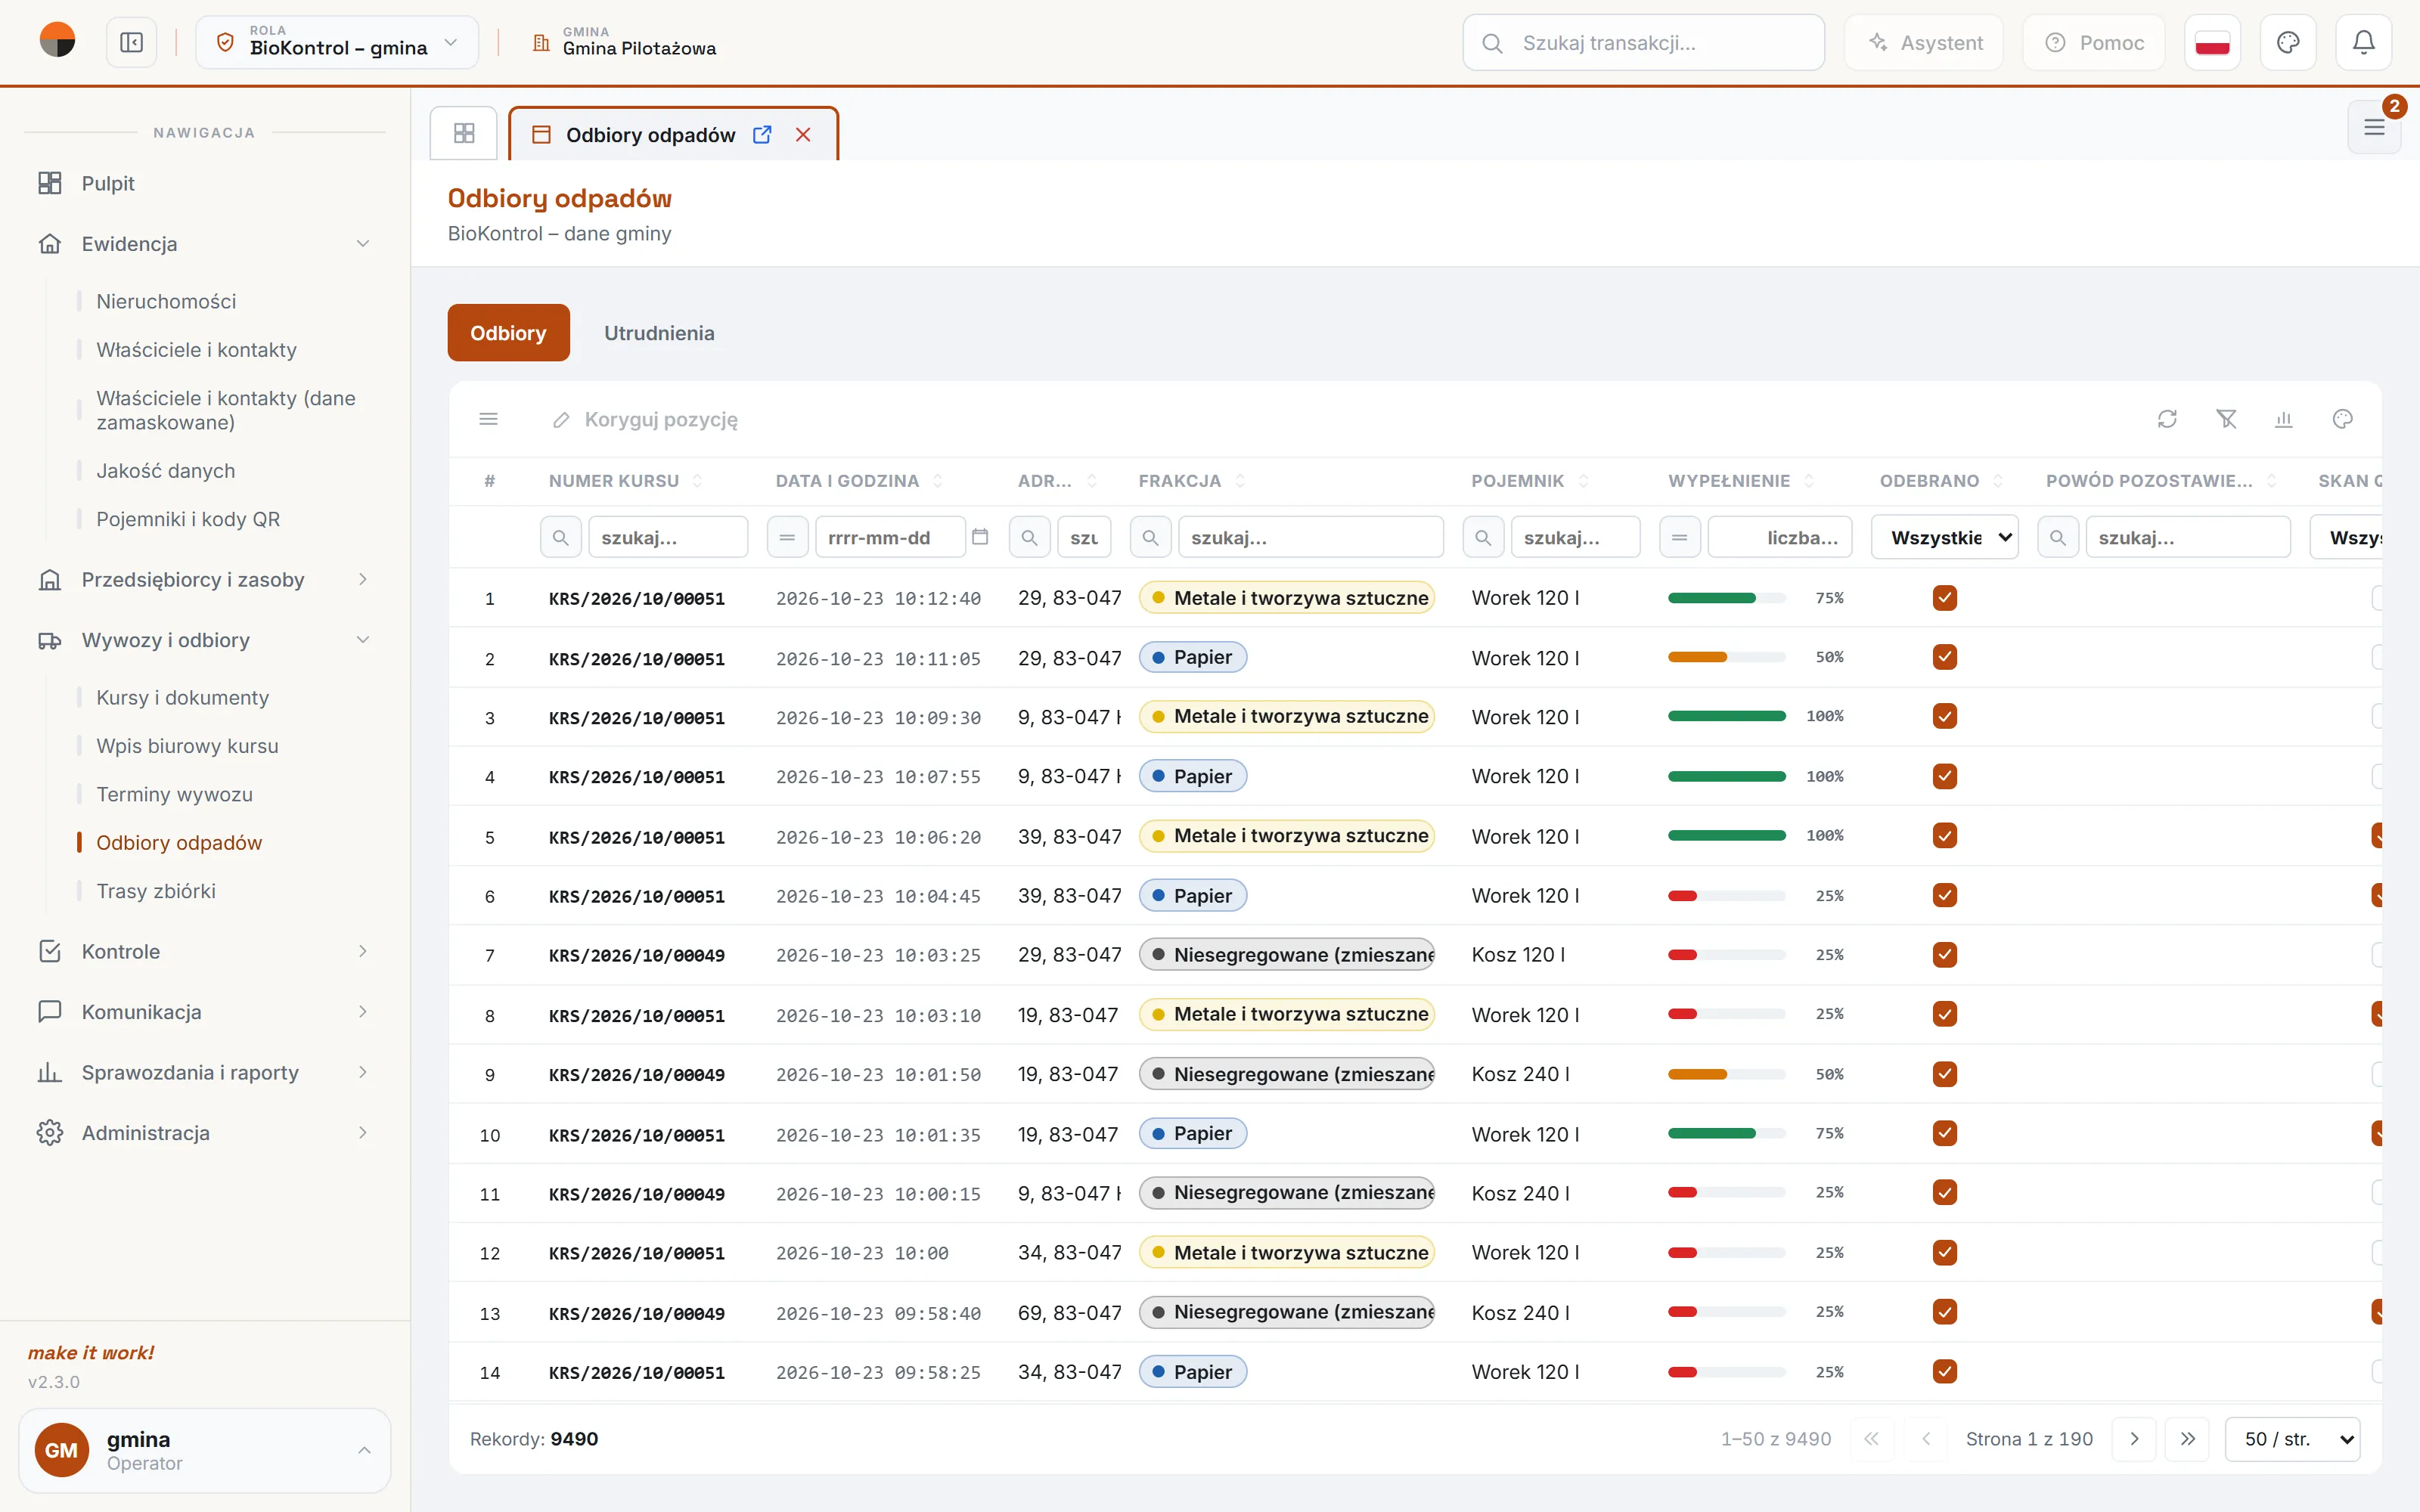
Task: Clear table filters icon
Action: 2226,419
